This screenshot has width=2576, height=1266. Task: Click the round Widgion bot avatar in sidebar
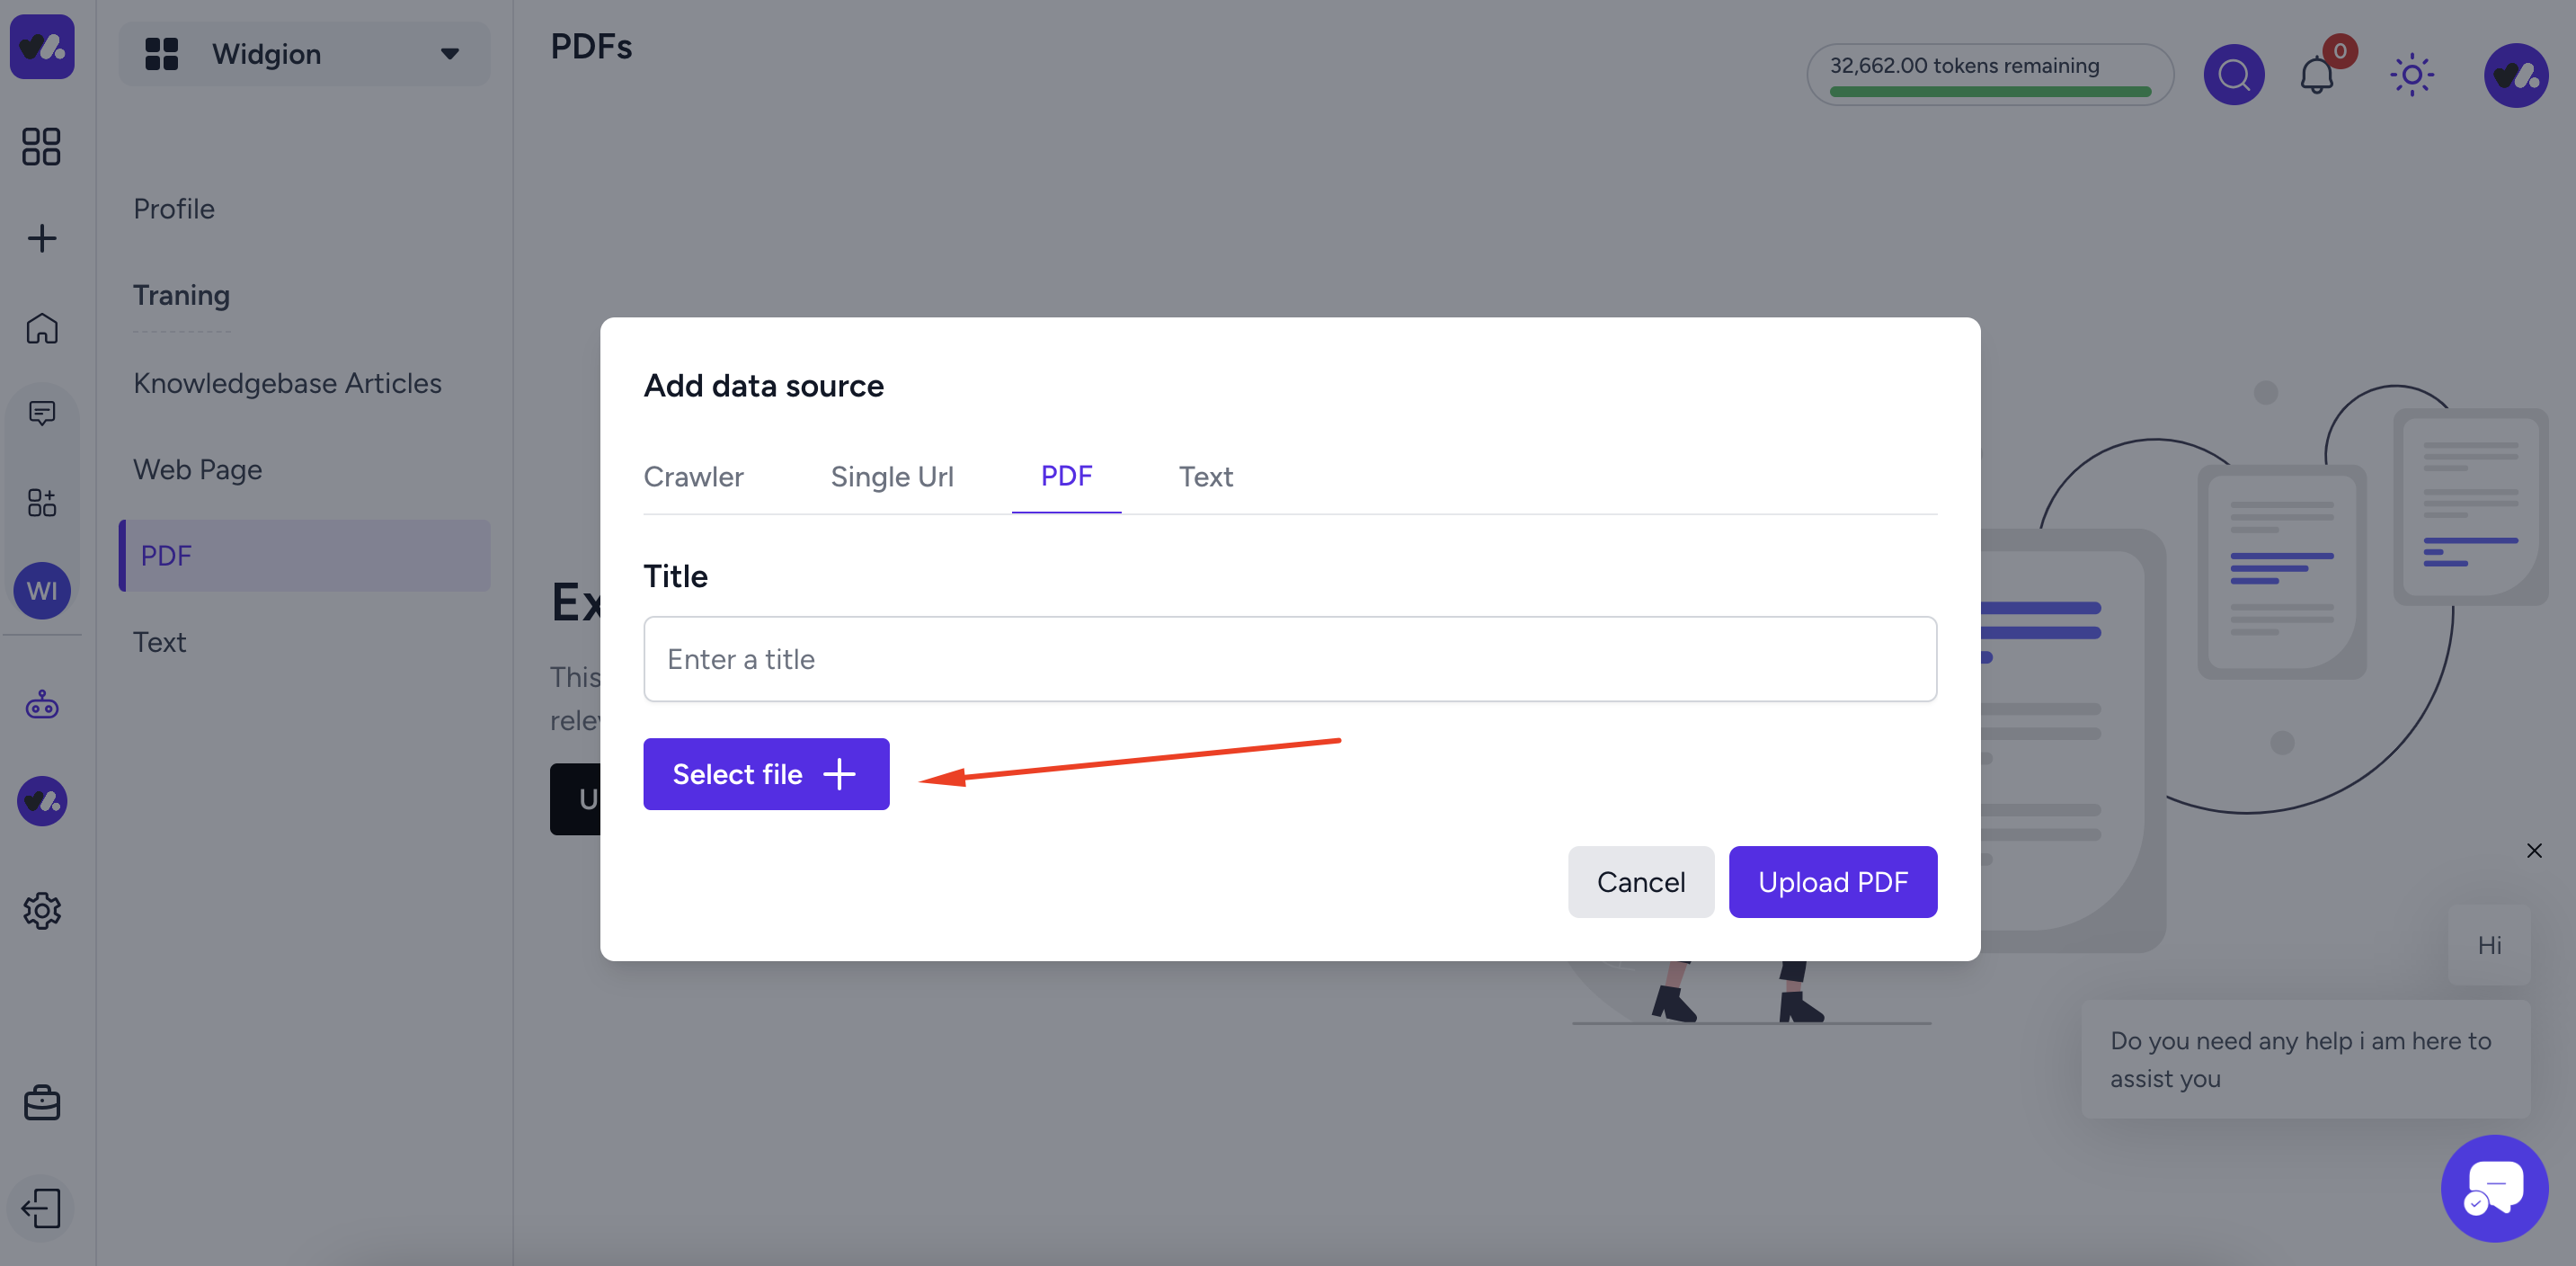tap(42, 800)
